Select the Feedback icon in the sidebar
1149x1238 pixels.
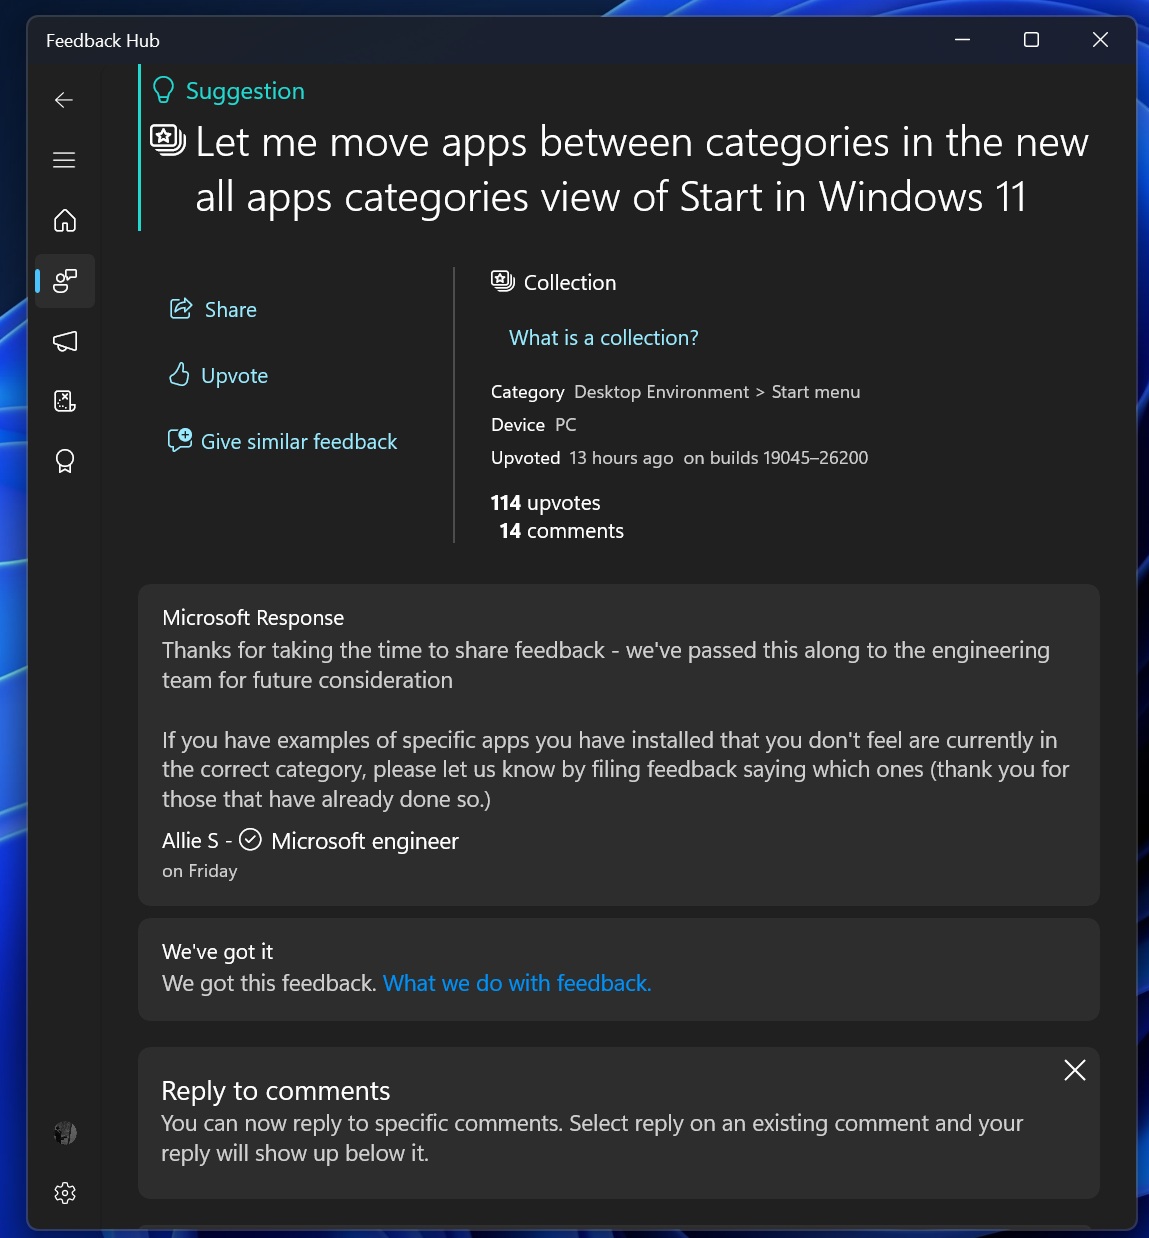[x=64, y=281]
